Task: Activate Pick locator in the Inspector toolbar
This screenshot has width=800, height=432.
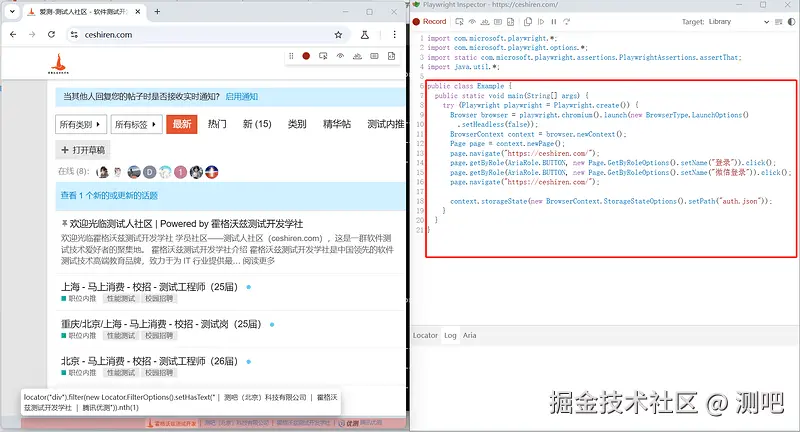Action: coord(459,21)
